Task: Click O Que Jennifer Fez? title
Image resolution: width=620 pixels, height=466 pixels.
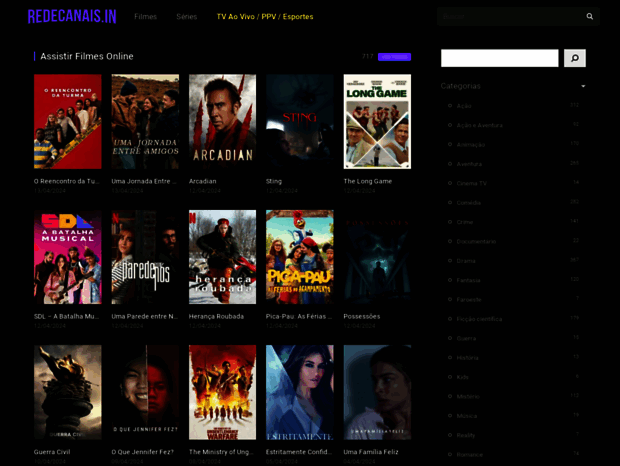Action: [x=142, y=452]
